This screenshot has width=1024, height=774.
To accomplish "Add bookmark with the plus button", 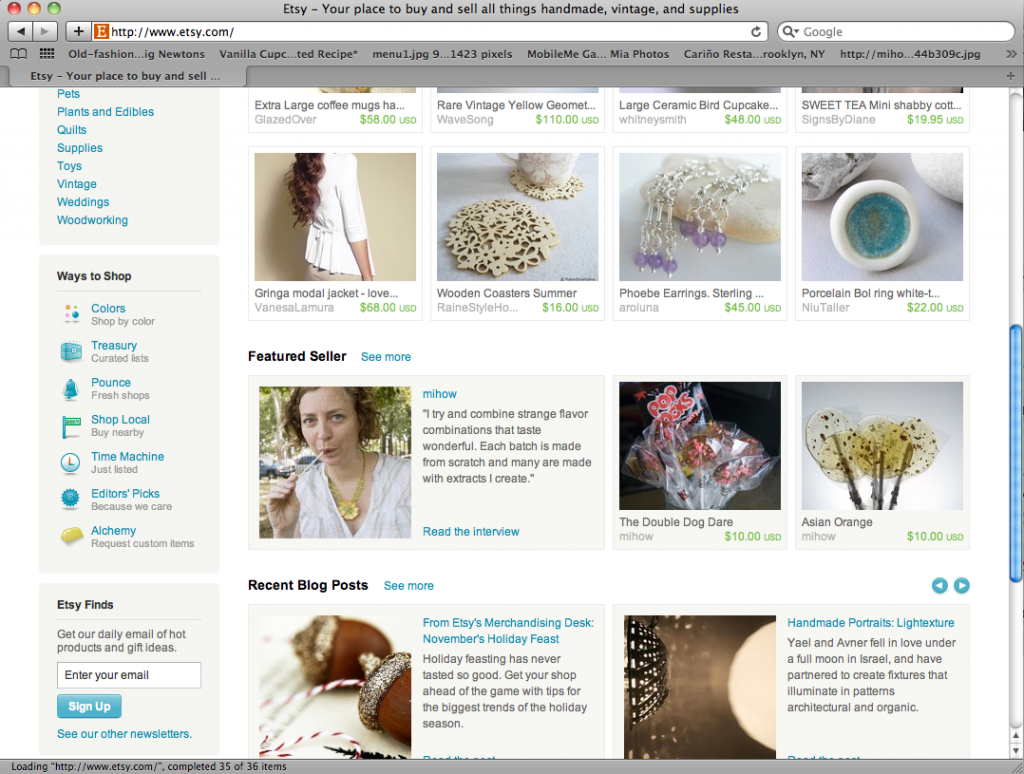I will tap(78, 31).
